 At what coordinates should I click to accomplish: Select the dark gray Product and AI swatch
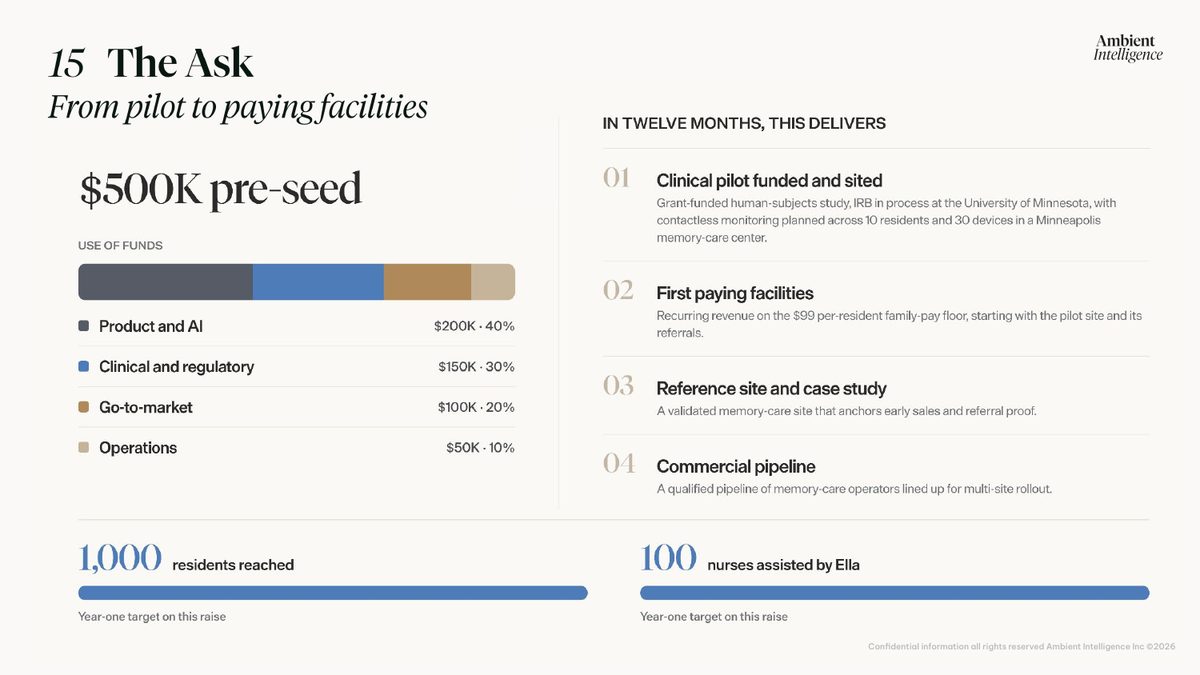click(84, 326)
